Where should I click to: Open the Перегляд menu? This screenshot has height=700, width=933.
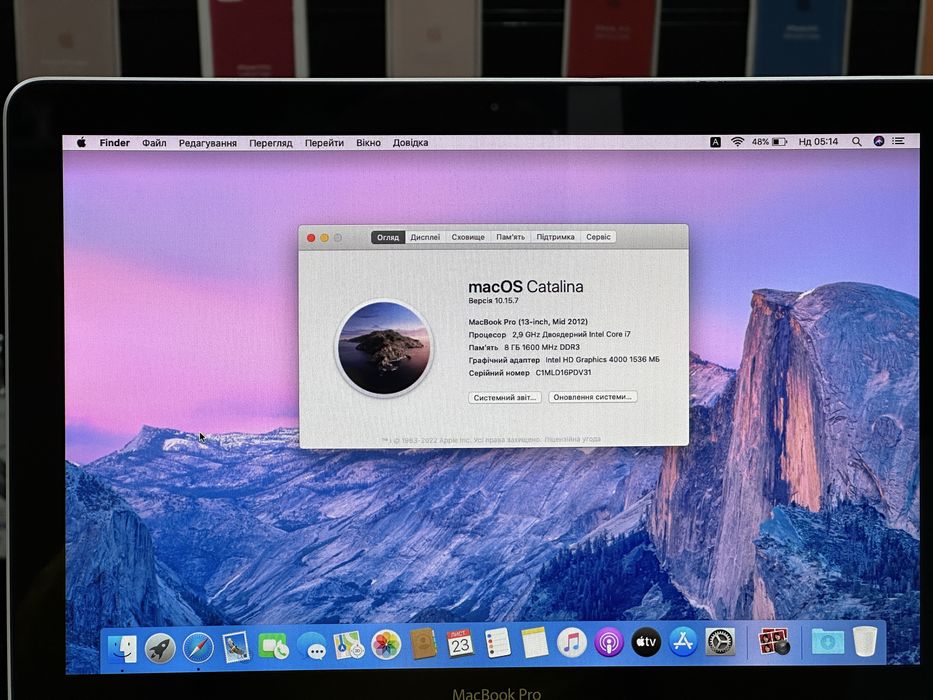[271, 143]
